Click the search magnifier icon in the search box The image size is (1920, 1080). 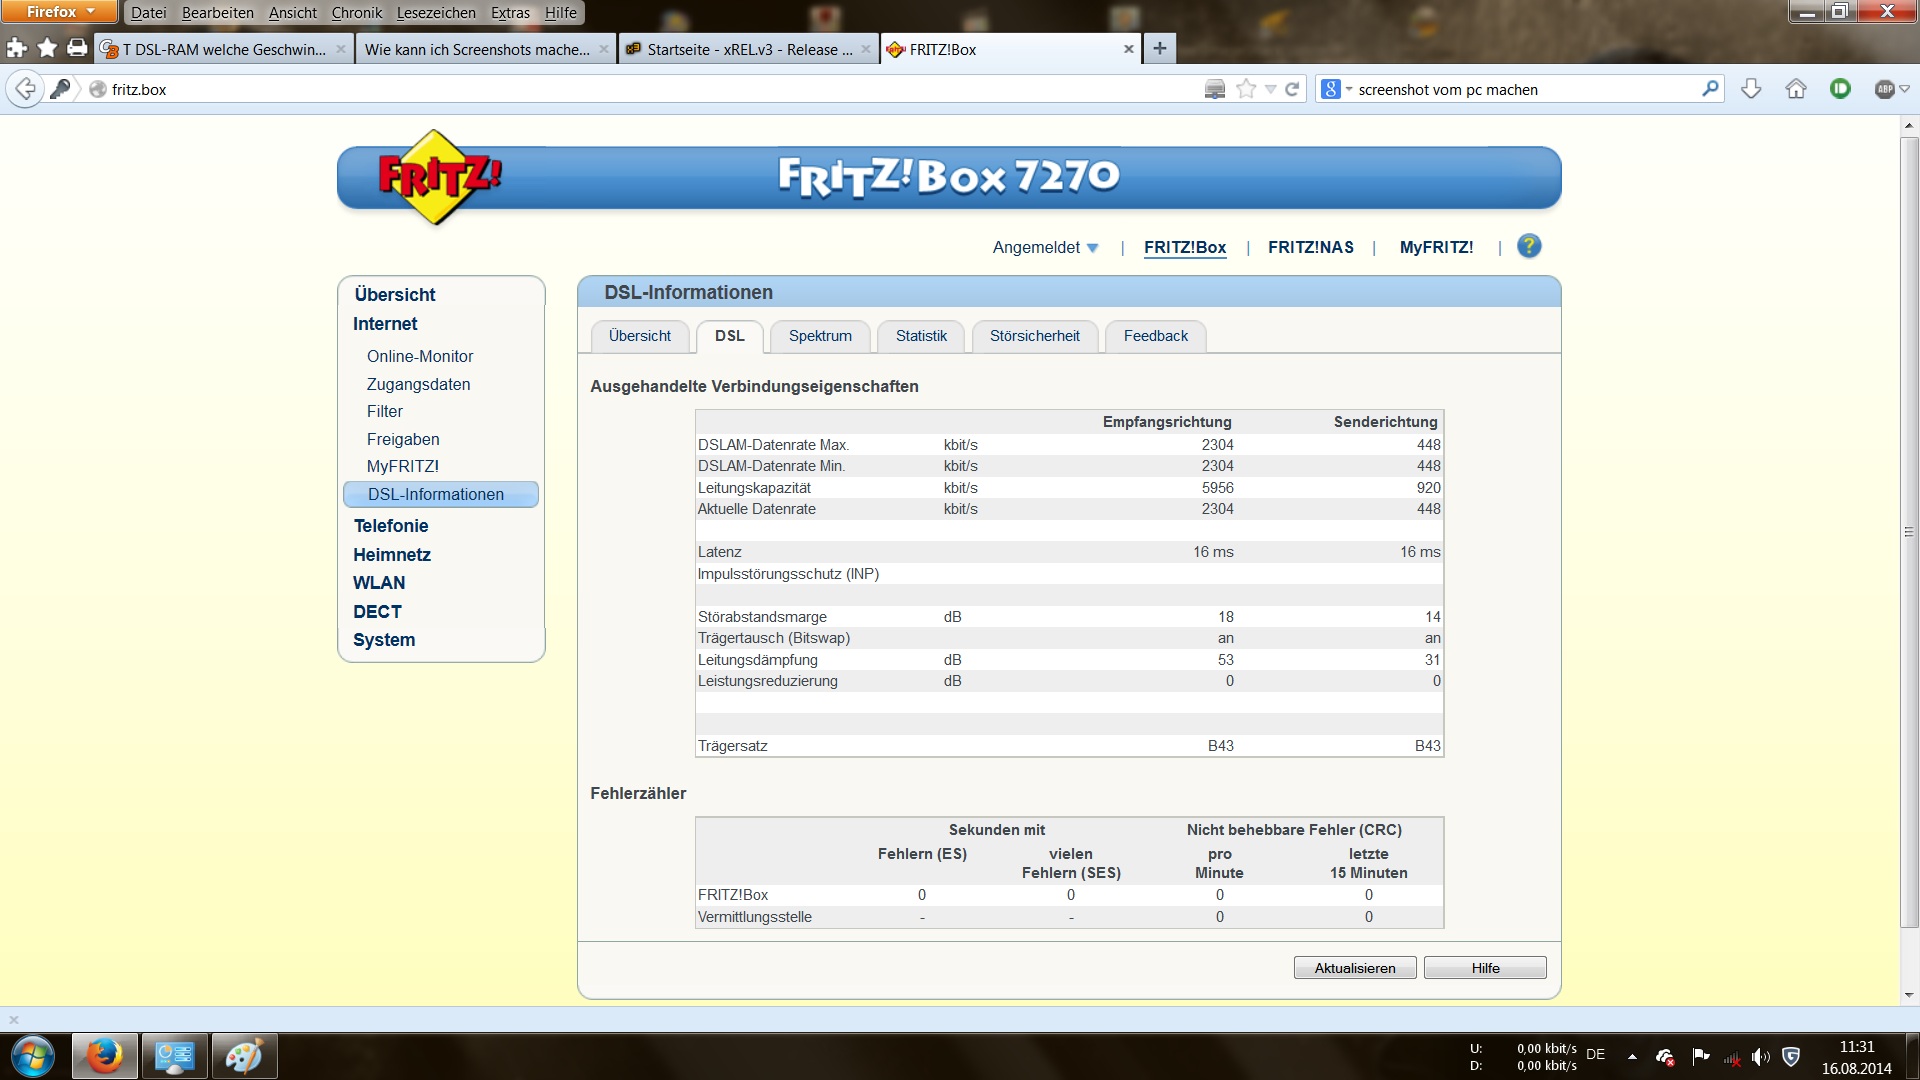click(x=1710, y=89)
